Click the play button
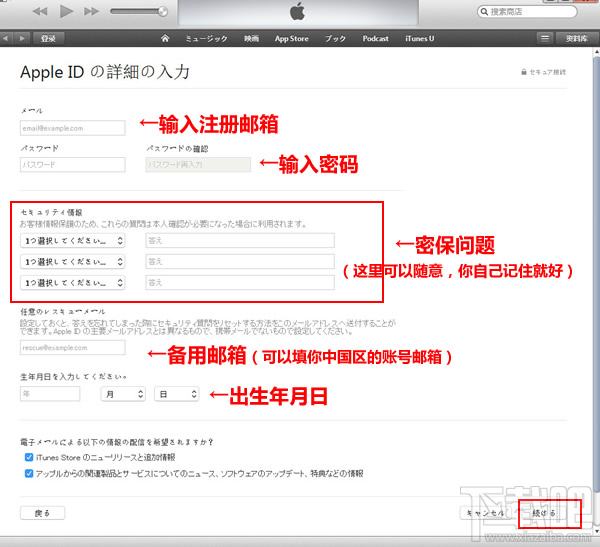 point(67,11)
